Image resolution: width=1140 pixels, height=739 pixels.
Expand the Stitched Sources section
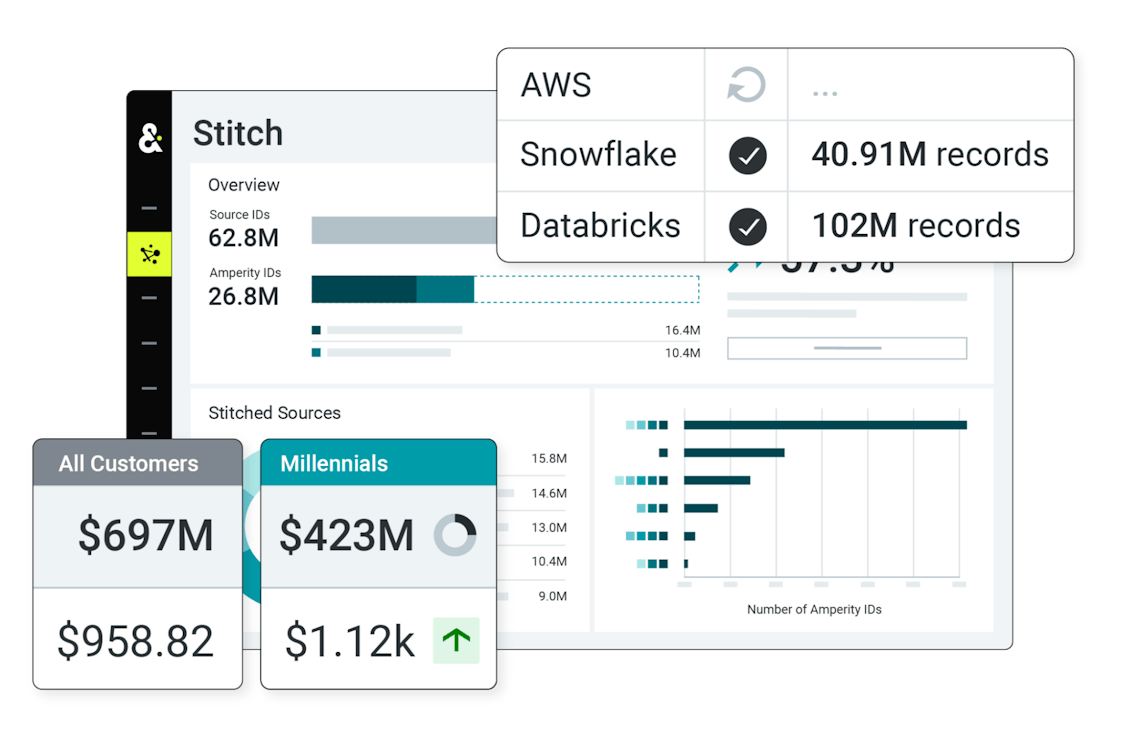(274, 413)
